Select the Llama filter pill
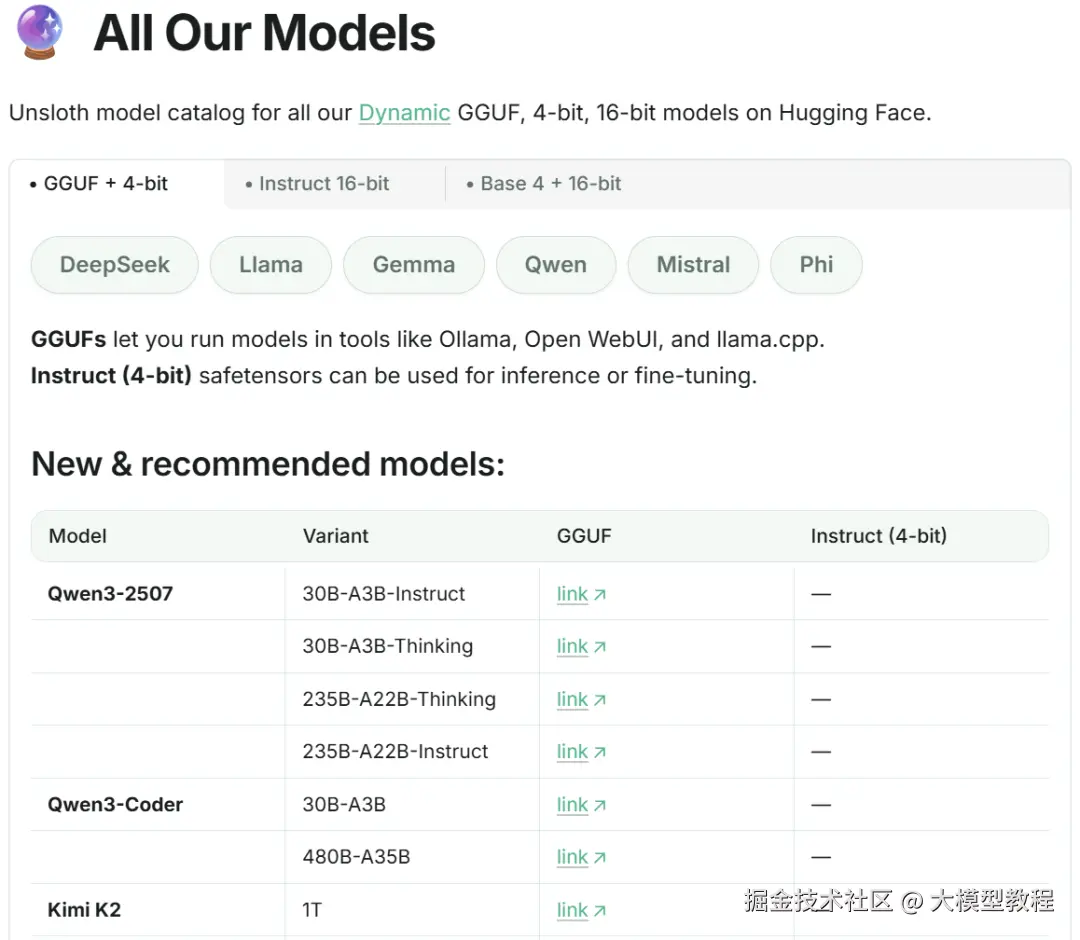The image size is (1080, 940). (x=271, y=264)
